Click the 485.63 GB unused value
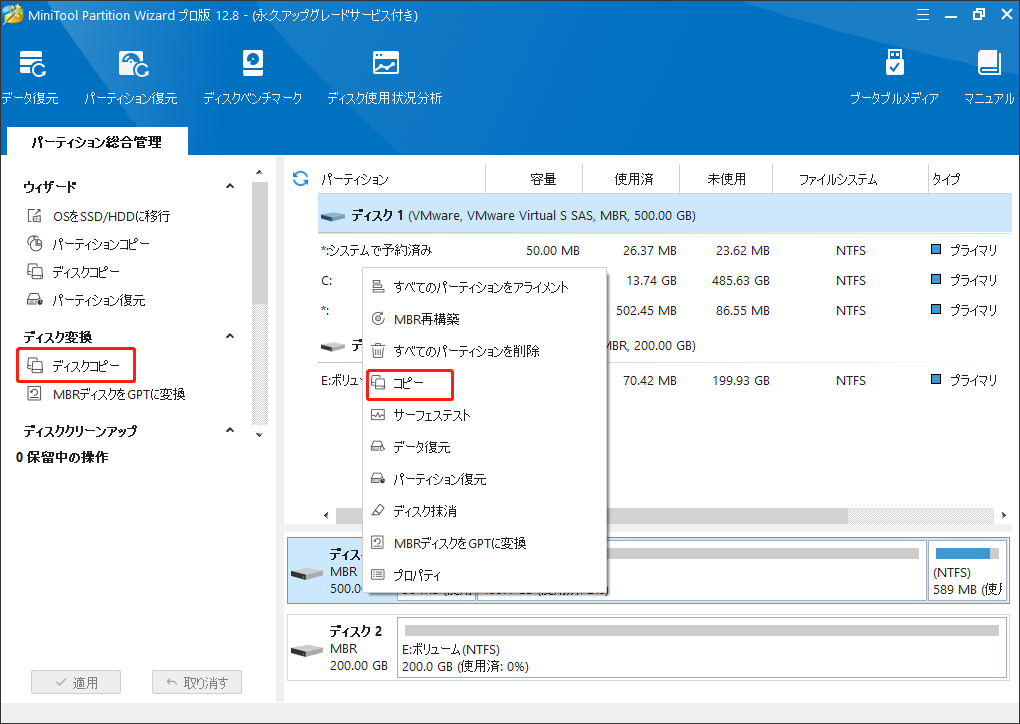The width and height of the screenshot is (1020, 724). click(x=741, y=280)
